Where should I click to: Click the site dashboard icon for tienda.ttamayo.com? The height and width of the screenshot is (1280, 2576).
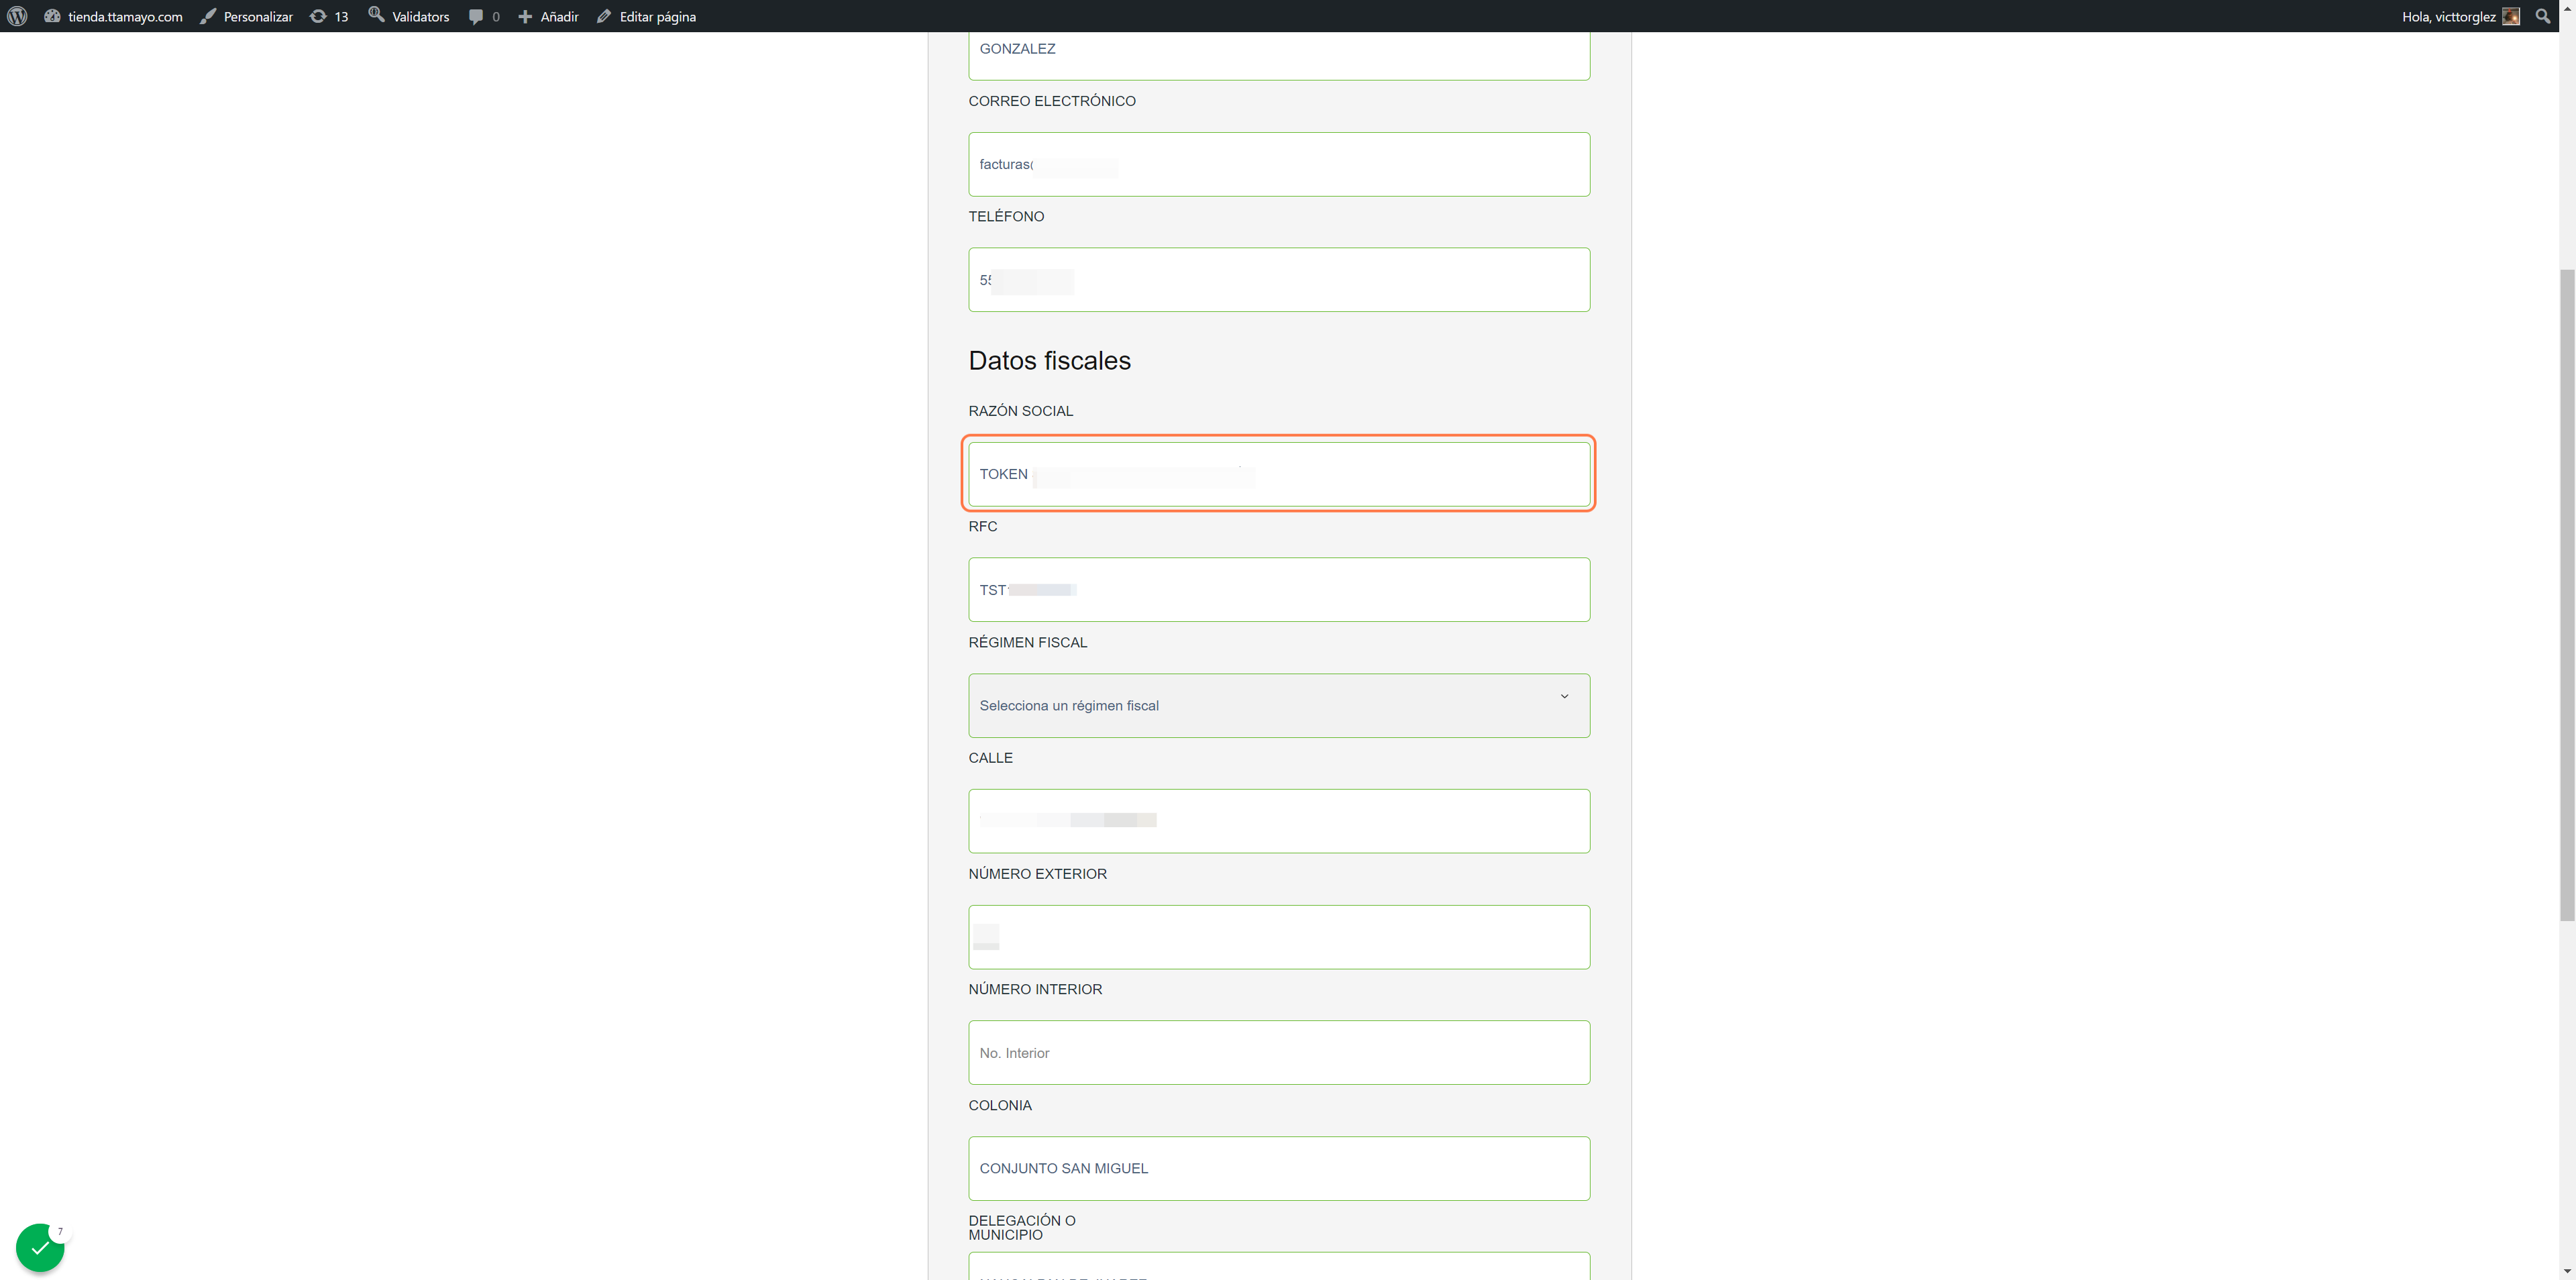[x=52, y=16]
